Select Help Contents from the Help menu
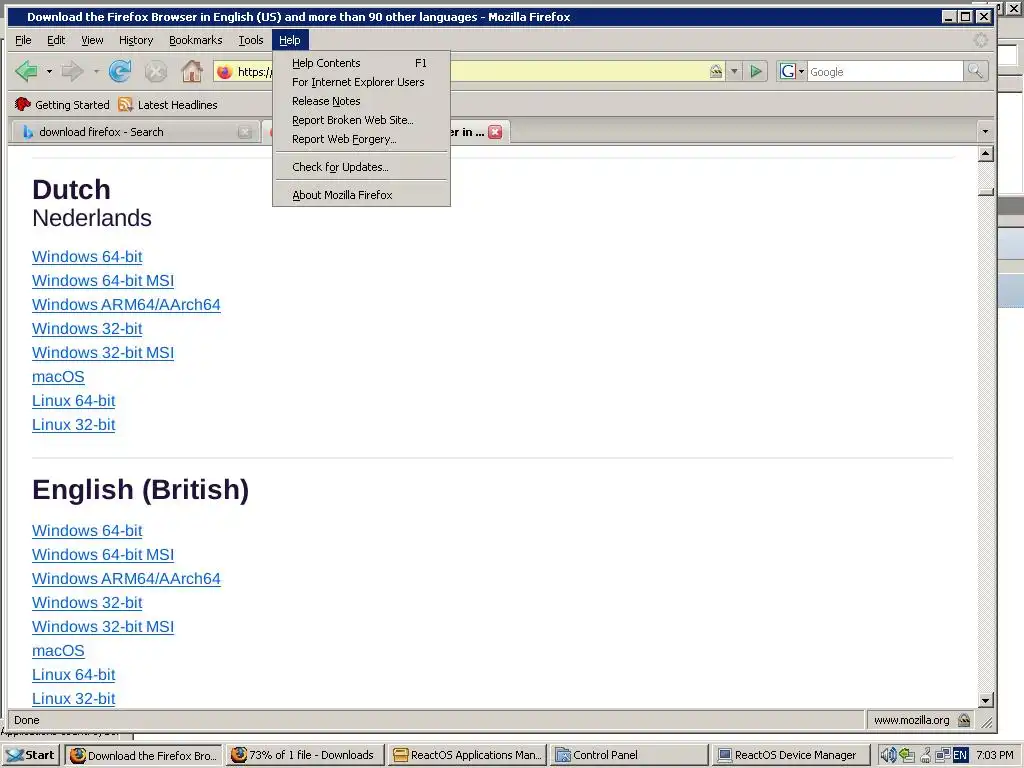The image size is (1024, 768). coord(361,63)
